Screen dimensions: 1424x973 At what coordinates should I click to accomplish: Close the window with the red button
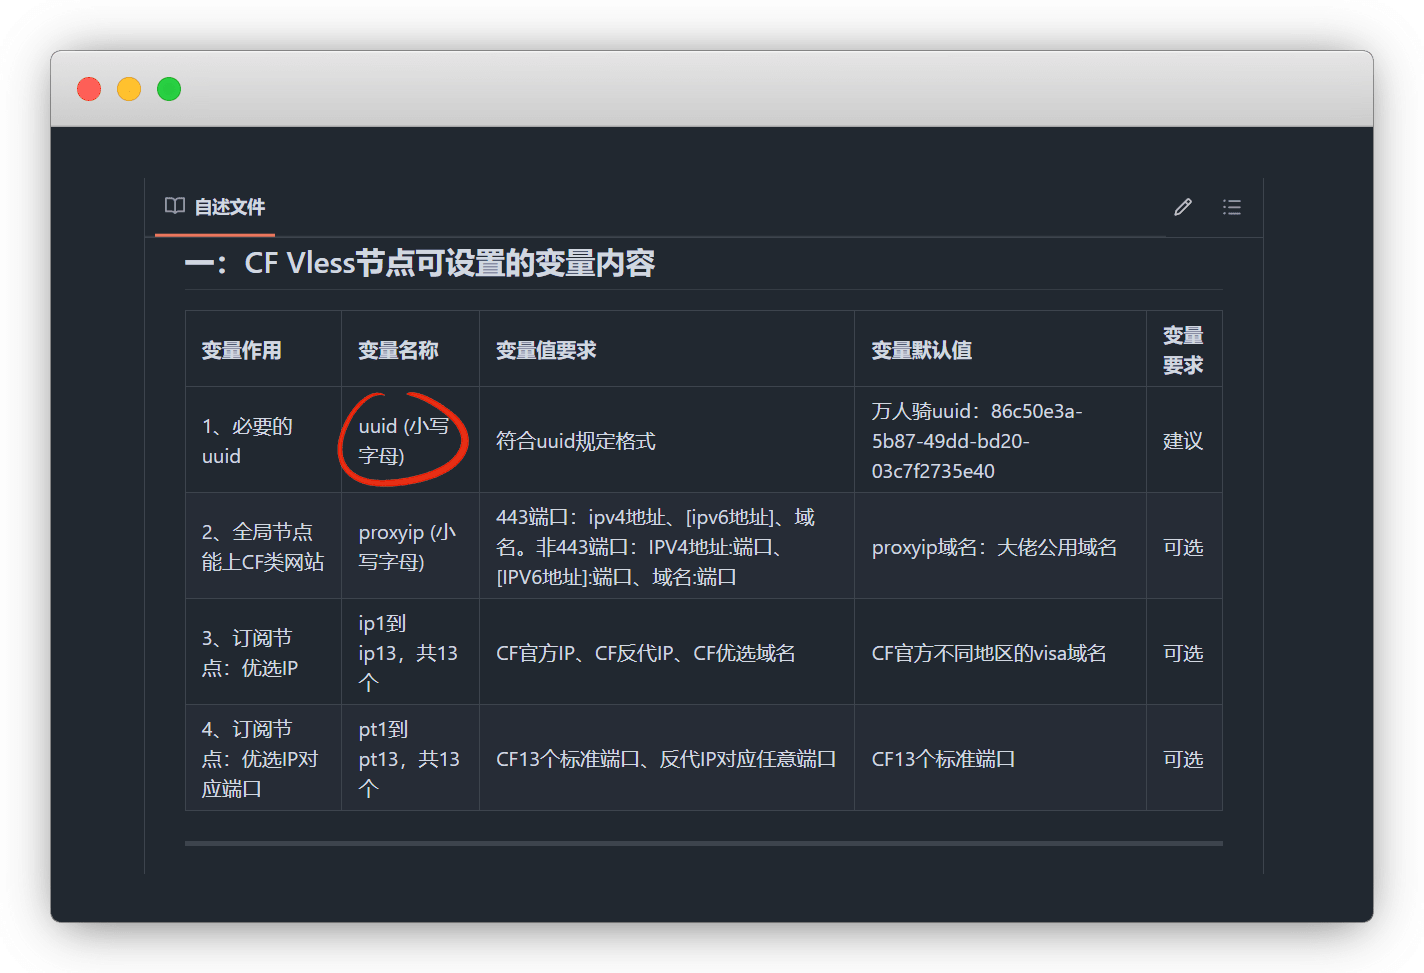coord(89,89)
